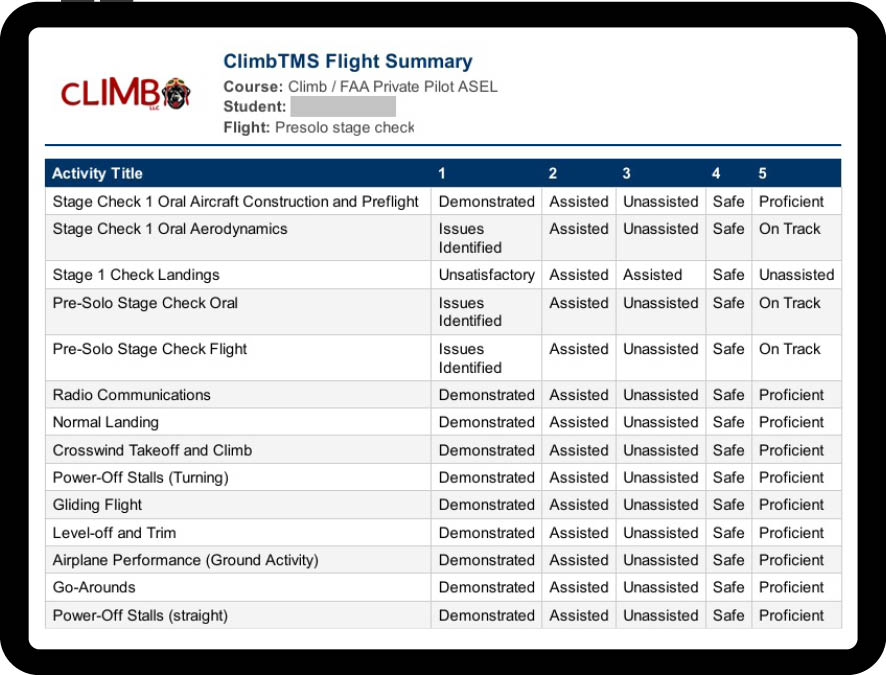Click Unassisted in Airplane Performance row

point(661,560)
